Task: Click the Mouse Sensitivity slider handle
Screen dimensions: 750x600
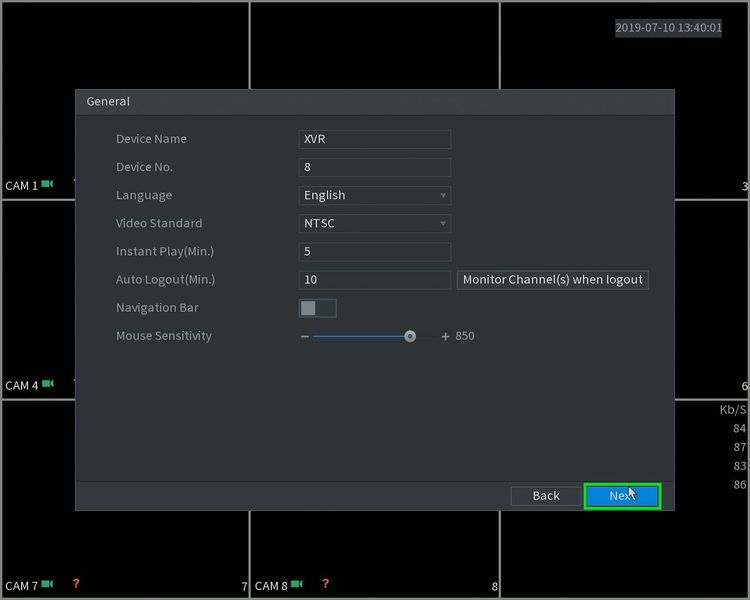Action: coord(410,336)
